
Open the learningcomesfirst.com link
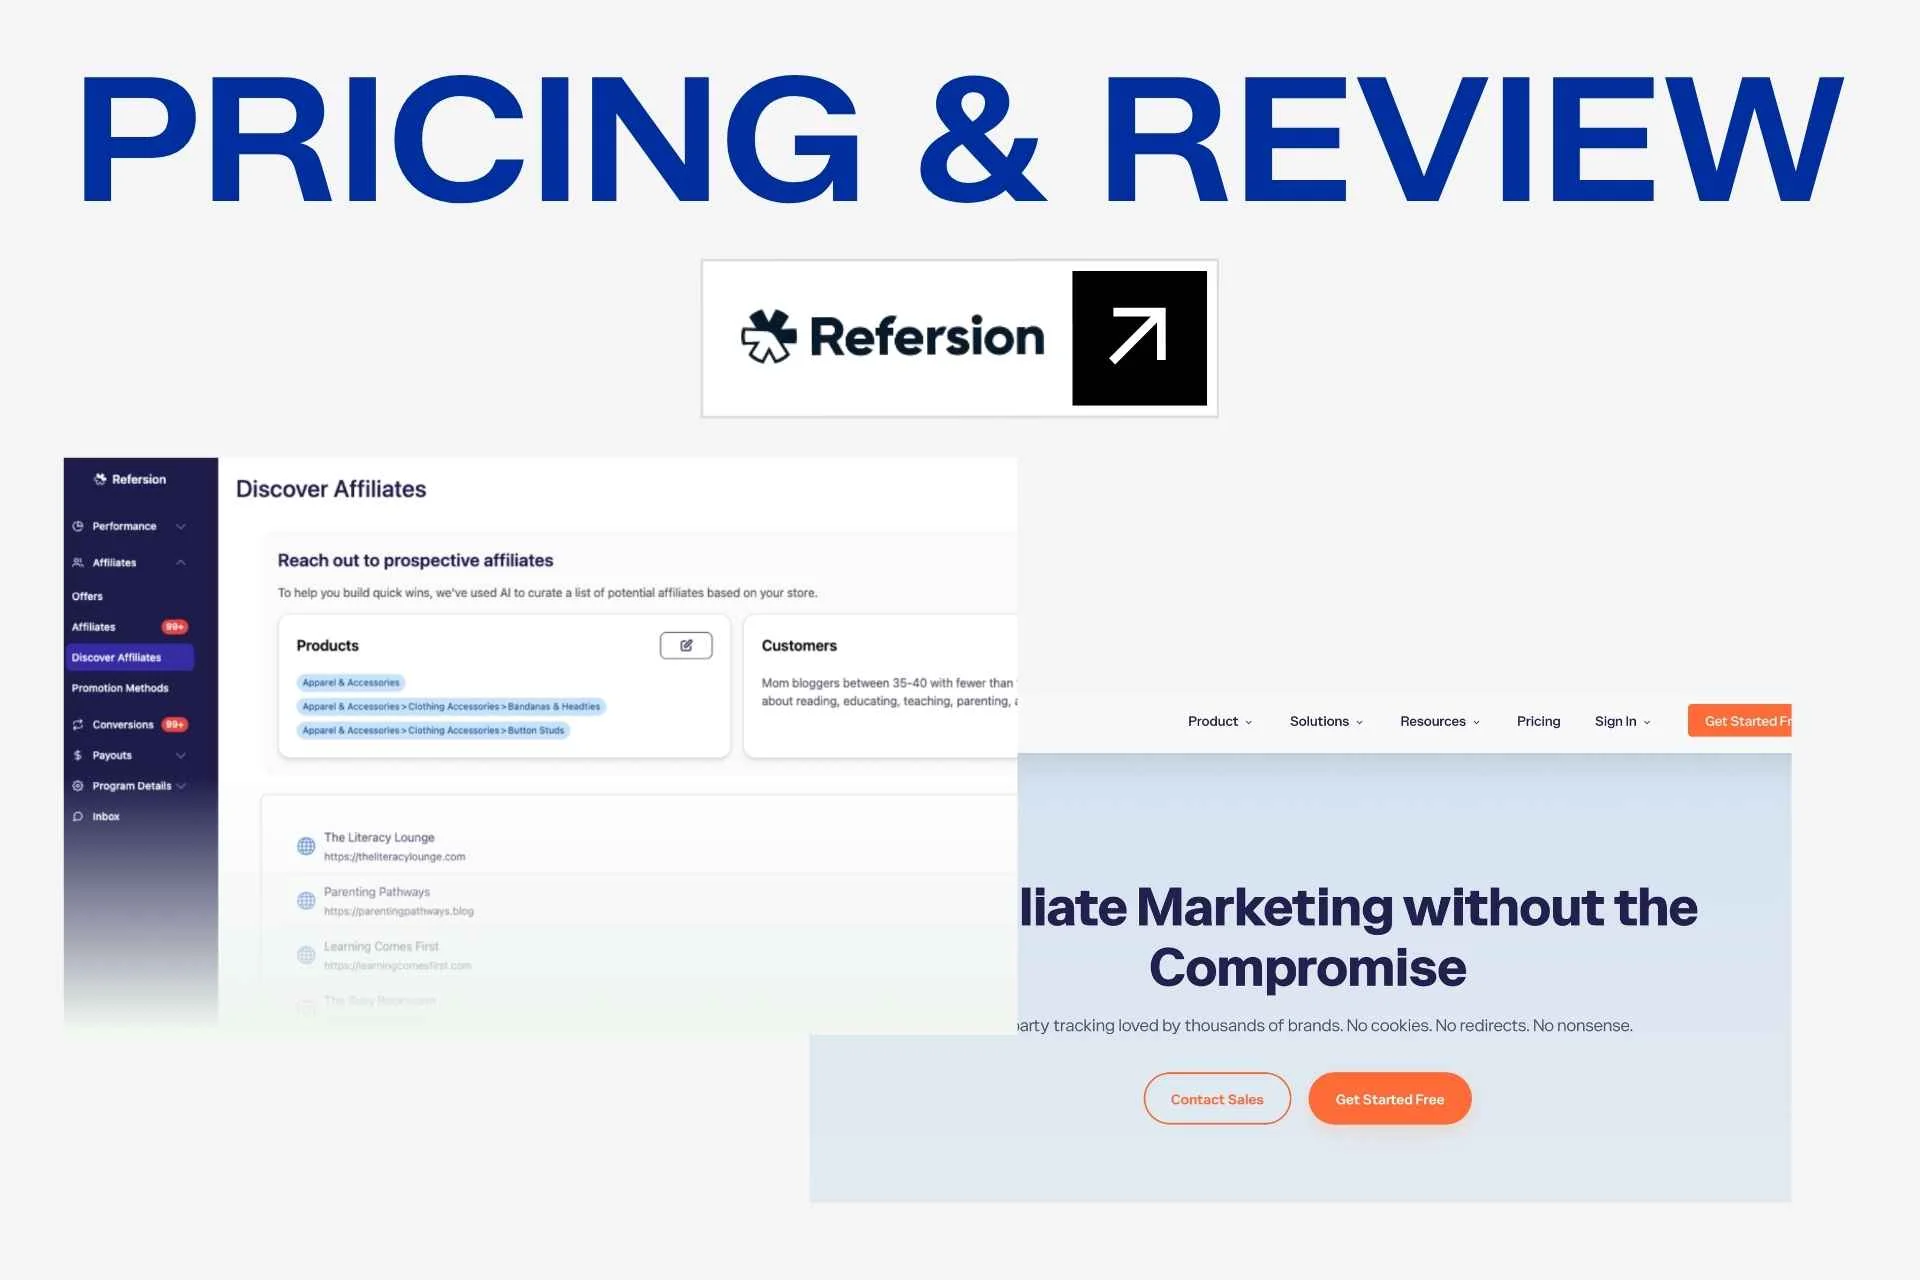tap(397, 966)
